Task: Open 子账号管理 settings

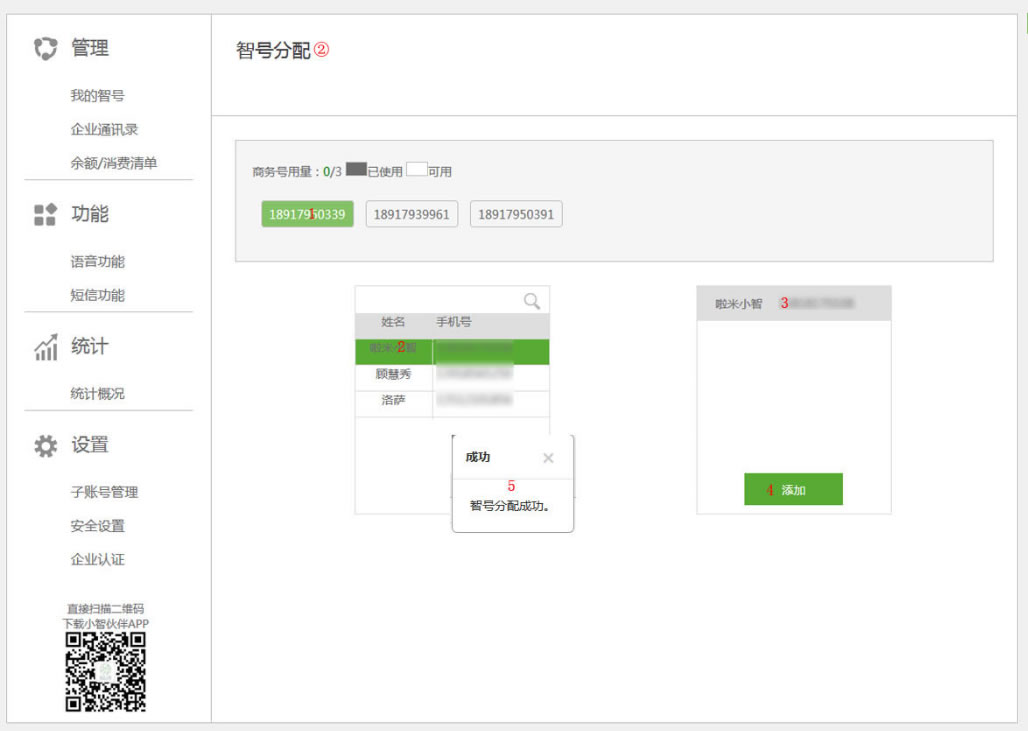Action: 104,492
